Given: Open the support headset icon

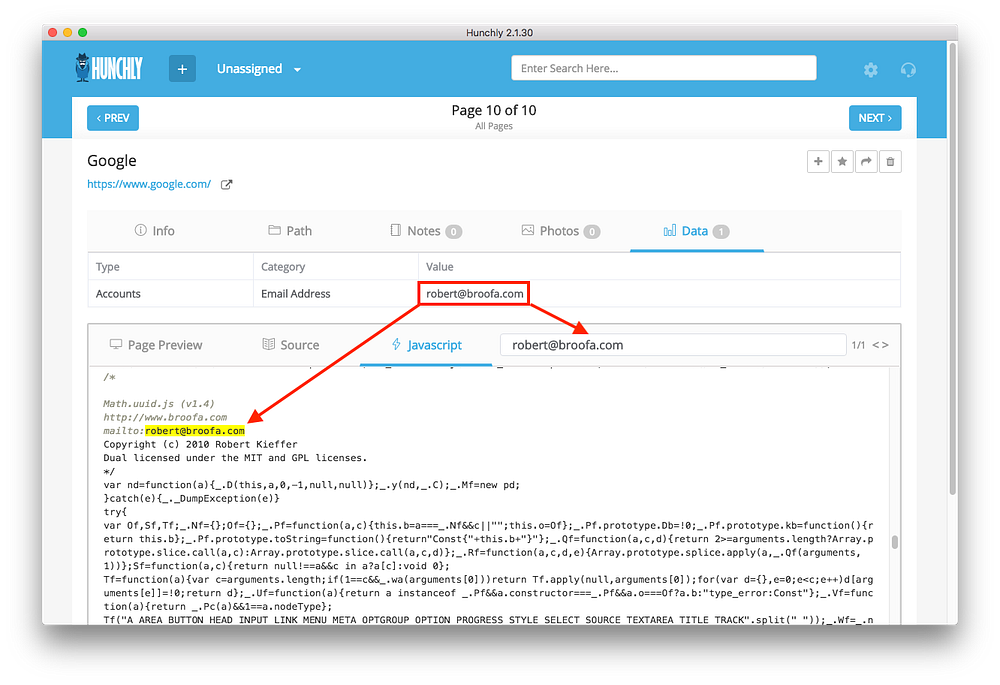Looking at the screenshot, I should coord(908,70).
